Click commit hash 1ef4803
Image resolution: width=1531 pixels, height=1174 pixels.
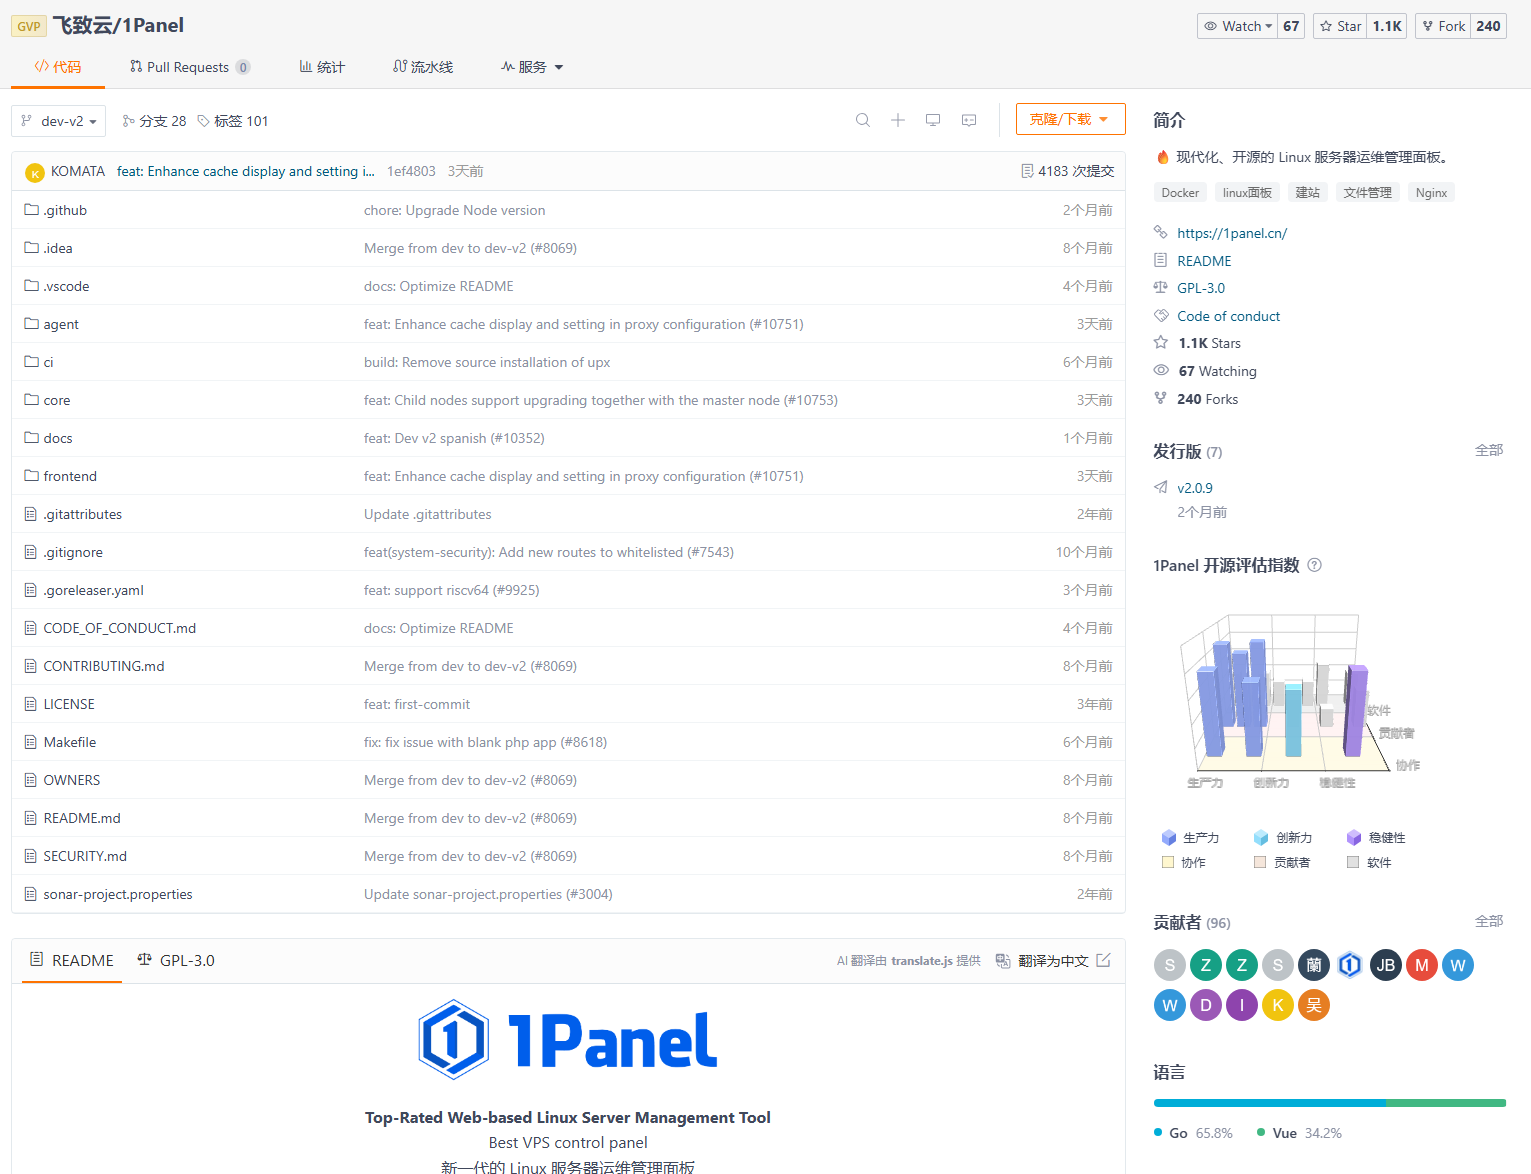[411, 171]
